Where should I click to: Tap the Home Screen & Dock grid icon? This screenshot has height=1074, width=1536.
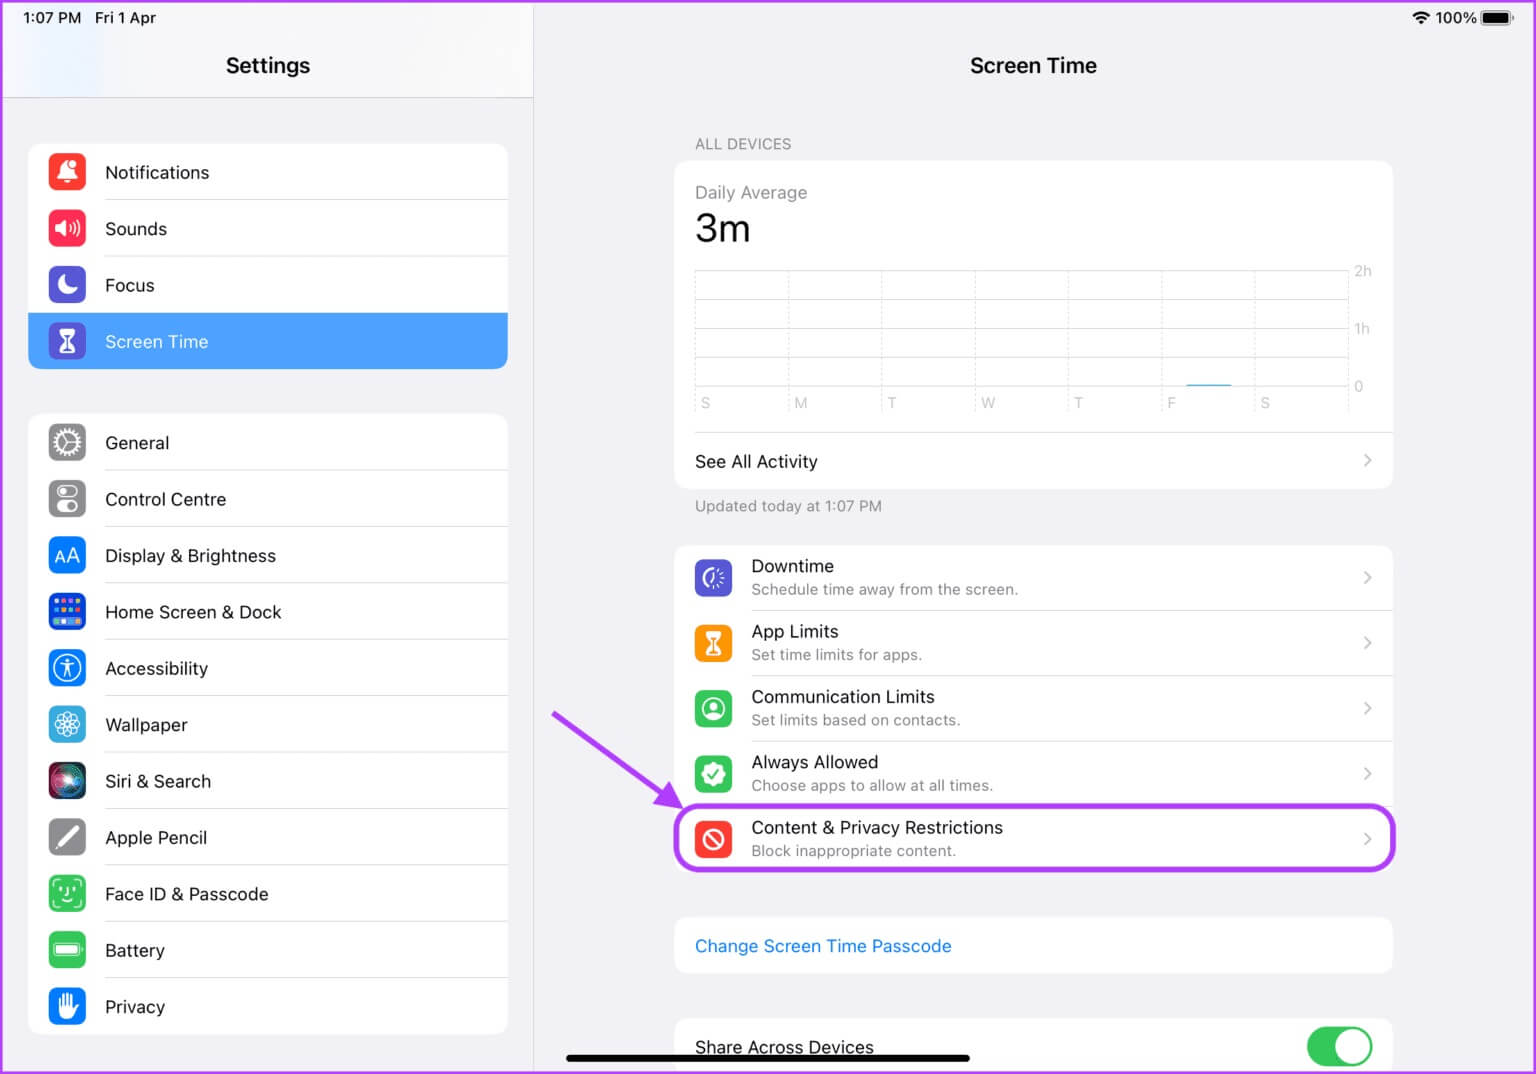click(x=67, y=611)
